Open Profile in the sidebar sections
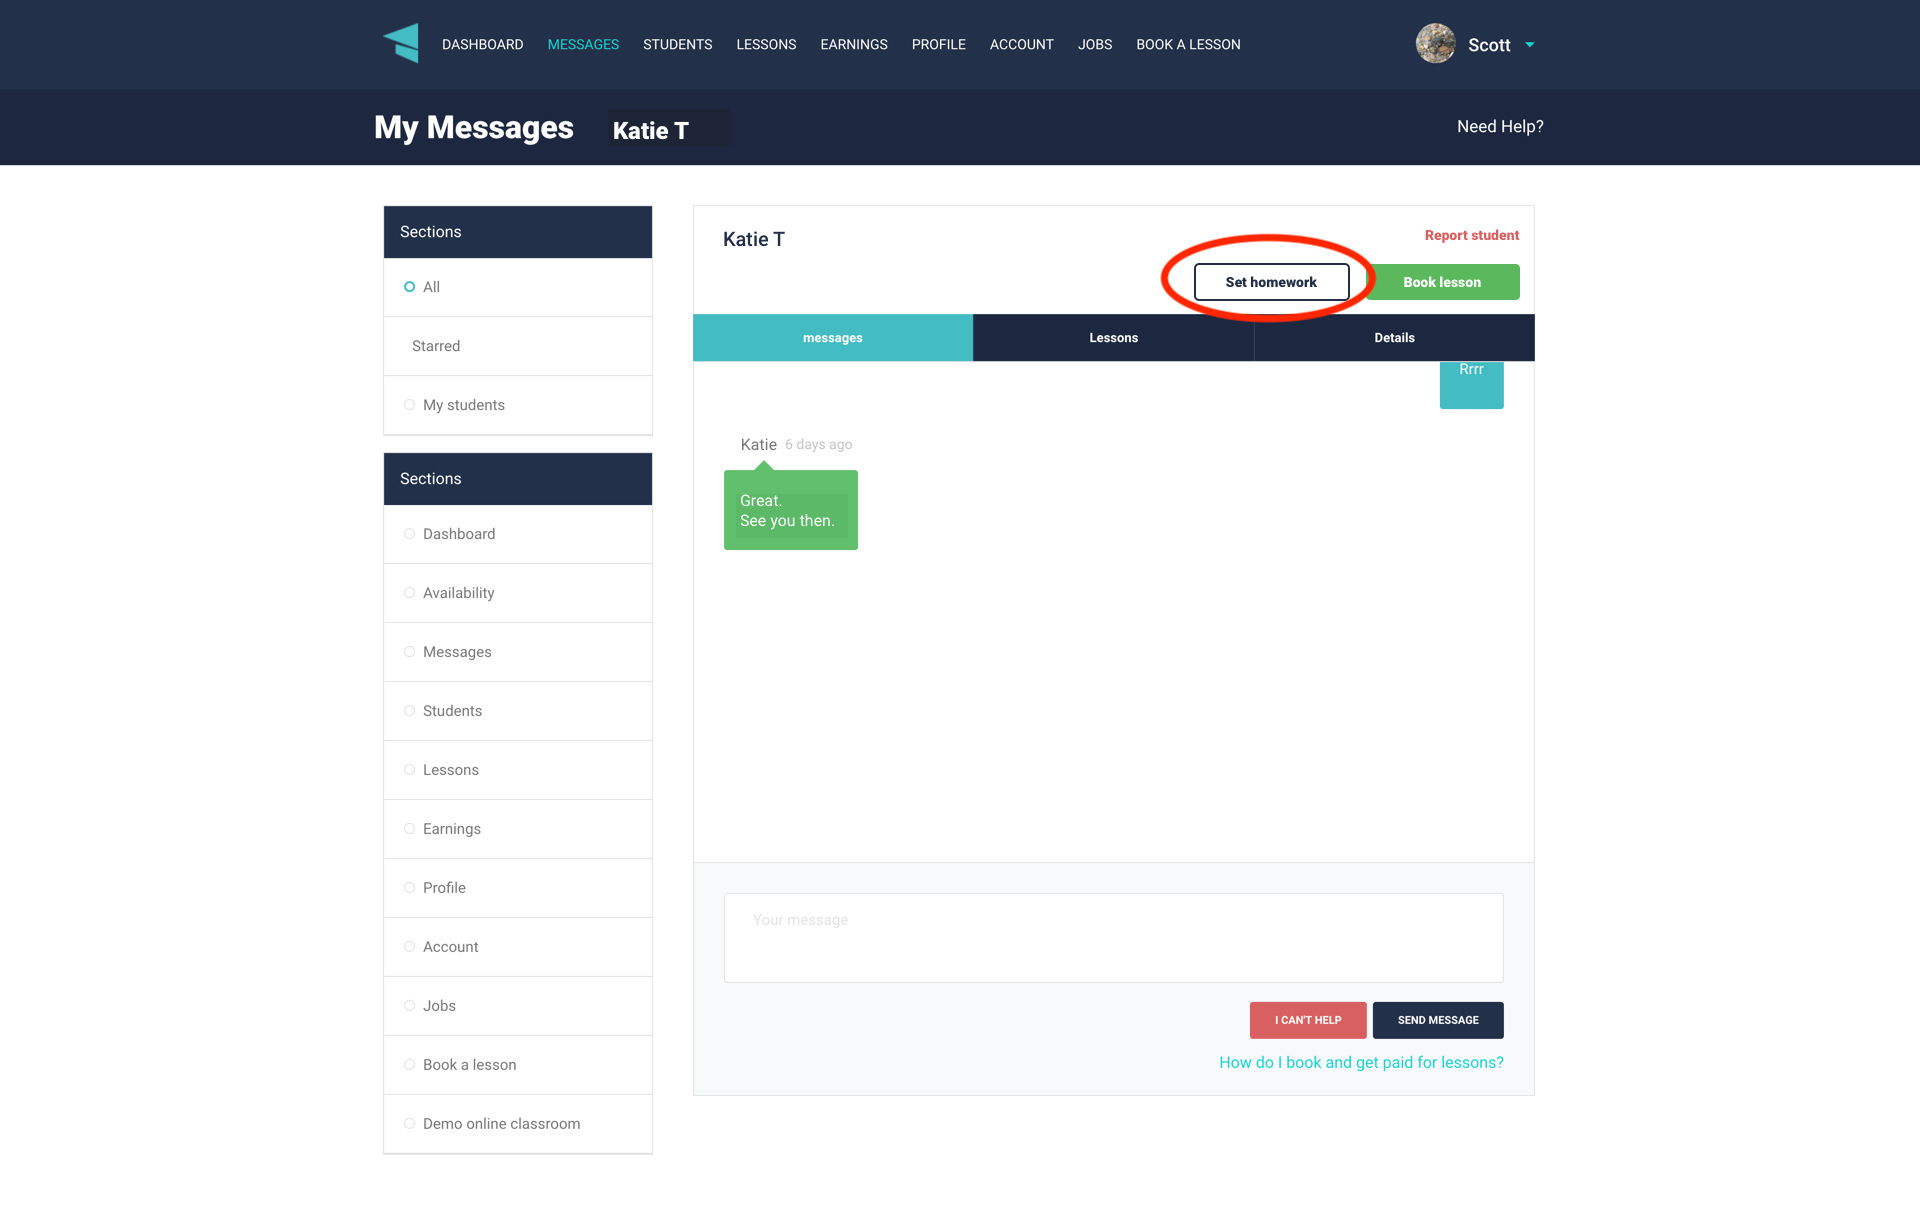 click(518, 888)
